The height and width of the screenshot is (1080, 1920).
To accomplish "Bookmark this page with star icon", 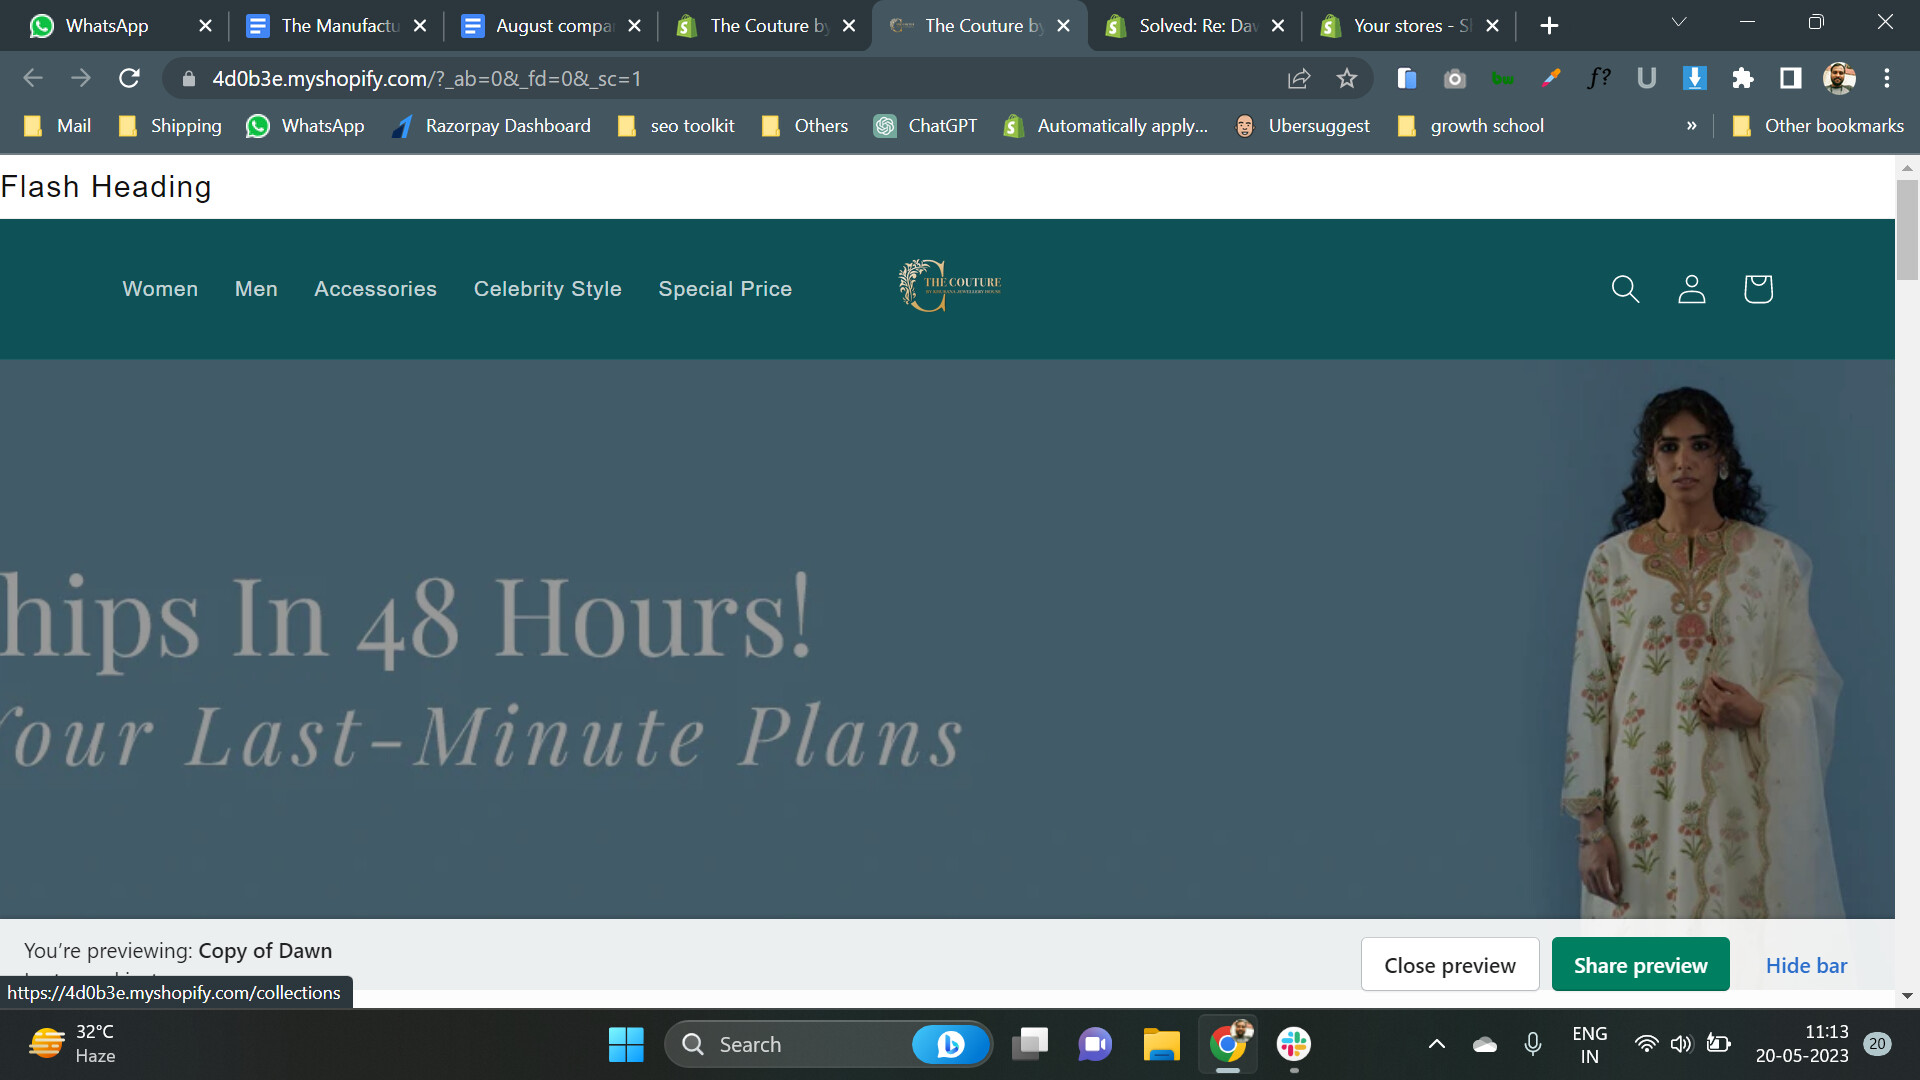I will tap(1347, 78).
